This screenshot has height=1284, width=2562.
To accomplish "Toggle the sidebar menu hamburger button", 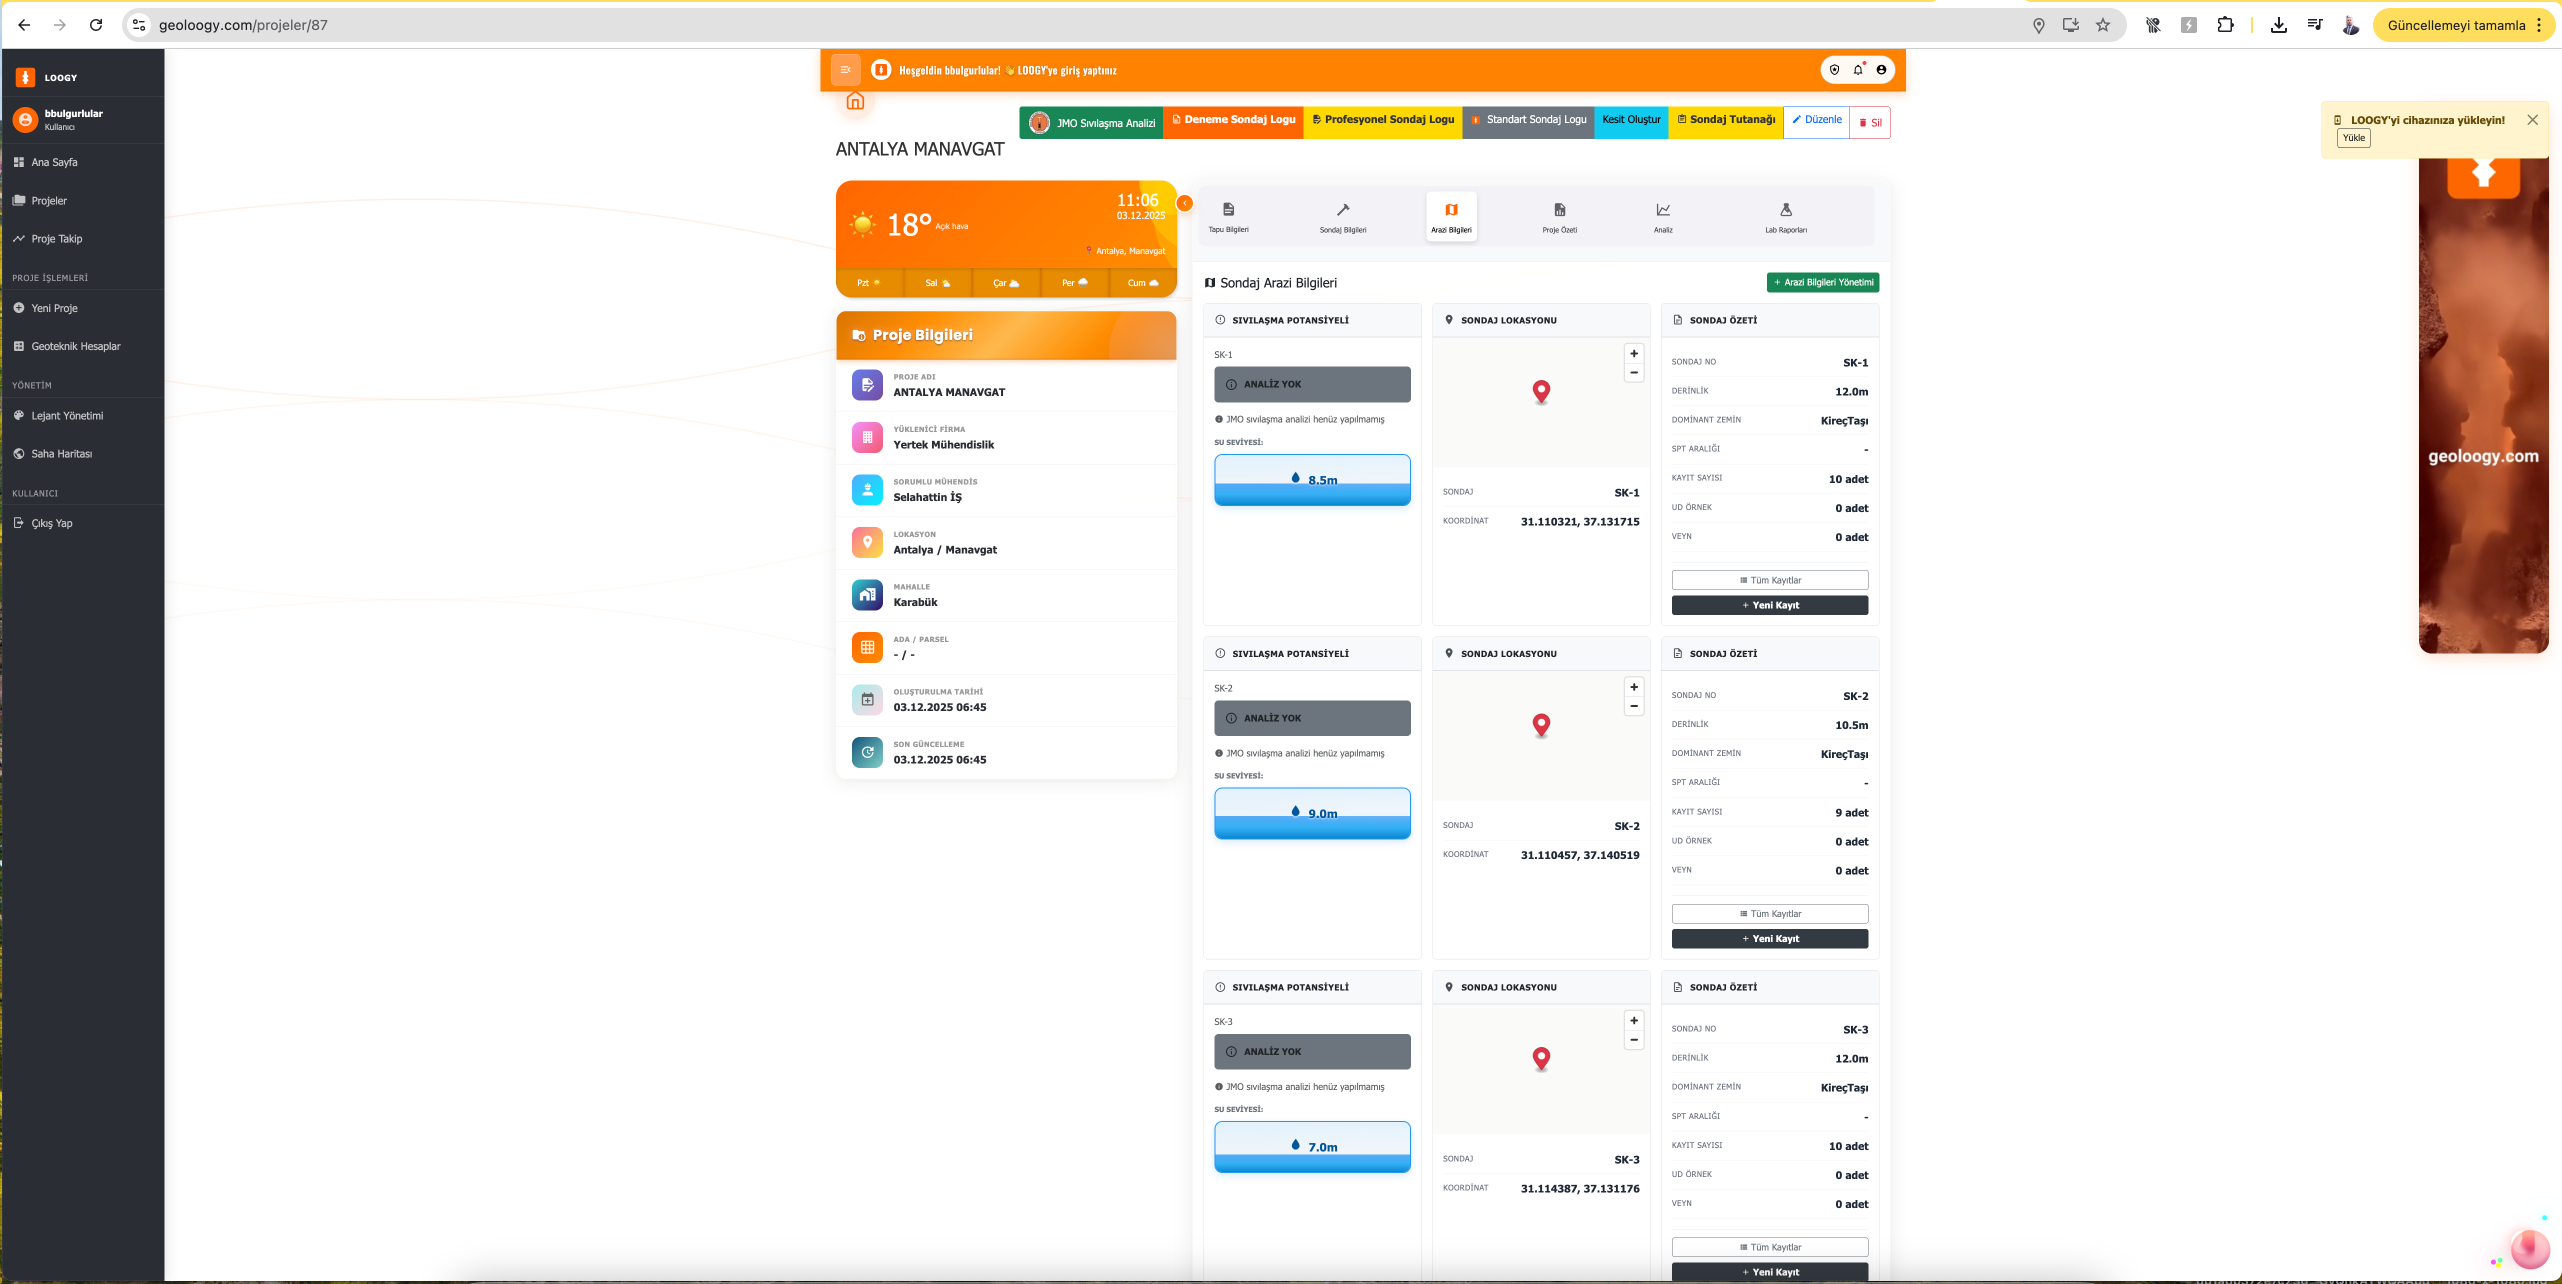I will tap(845, 70).
